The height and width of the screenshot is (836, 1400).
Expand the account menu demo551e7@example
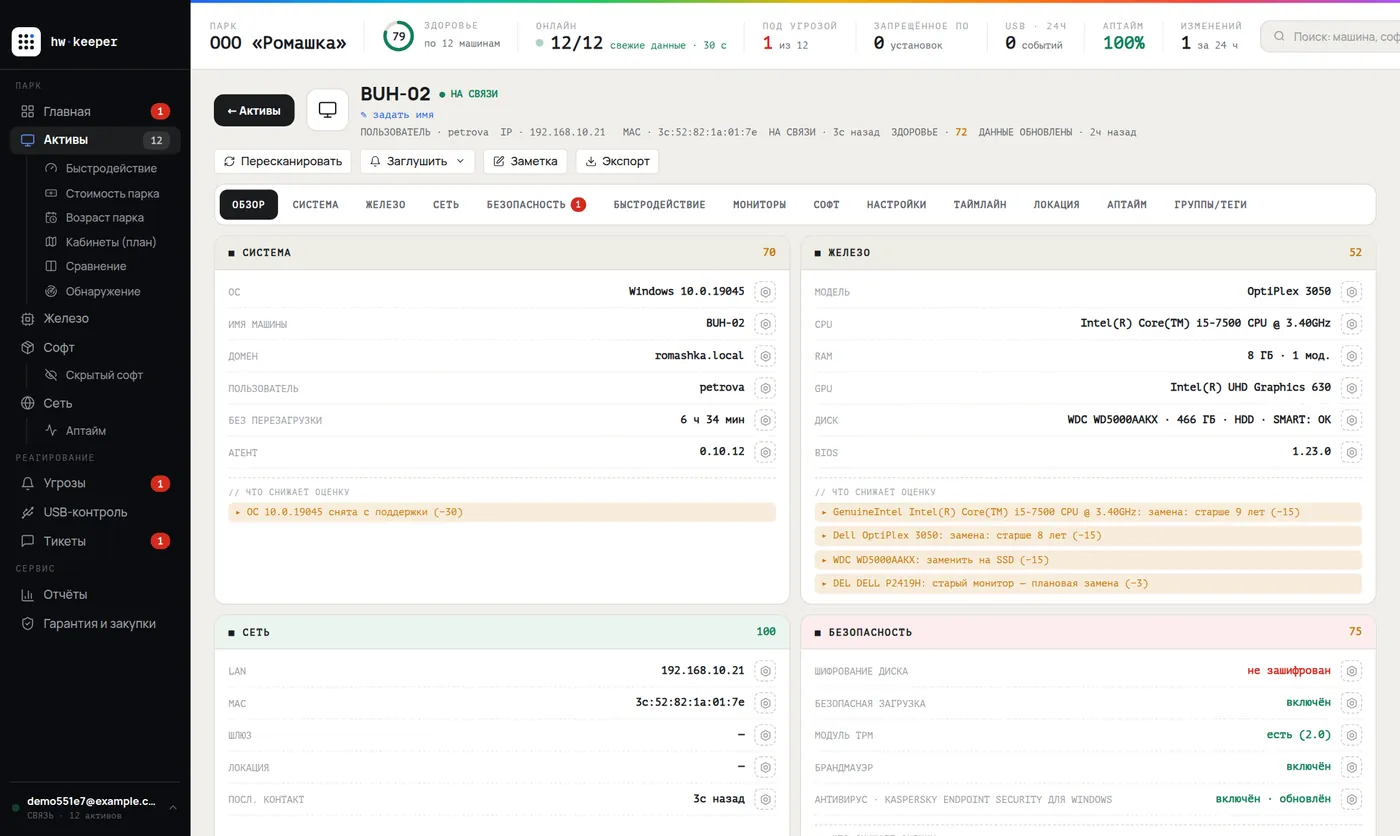click(95, 807)
